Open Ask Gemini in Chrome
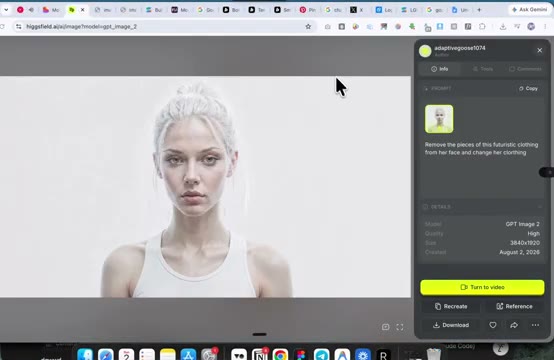Image resolution: width=554 pixels, height=360 pixels. (529, 10)
